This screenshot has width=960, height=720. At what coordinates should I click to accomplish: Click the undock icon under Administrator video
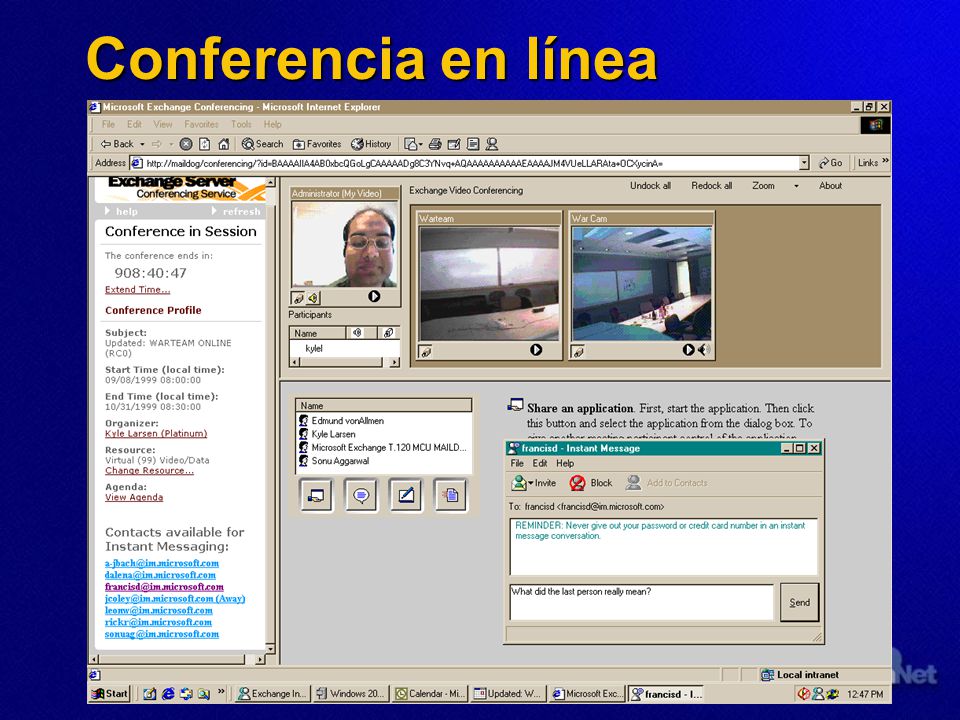(x=298, y=298)
